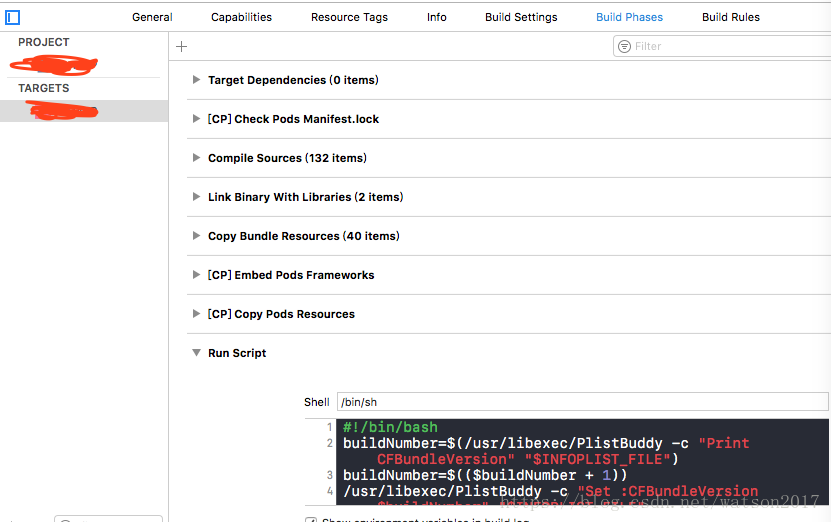Viewport: 831px width, 522px height.
Task: Expand Link Binary With Libraries section
Action: (x=196, y=197)
